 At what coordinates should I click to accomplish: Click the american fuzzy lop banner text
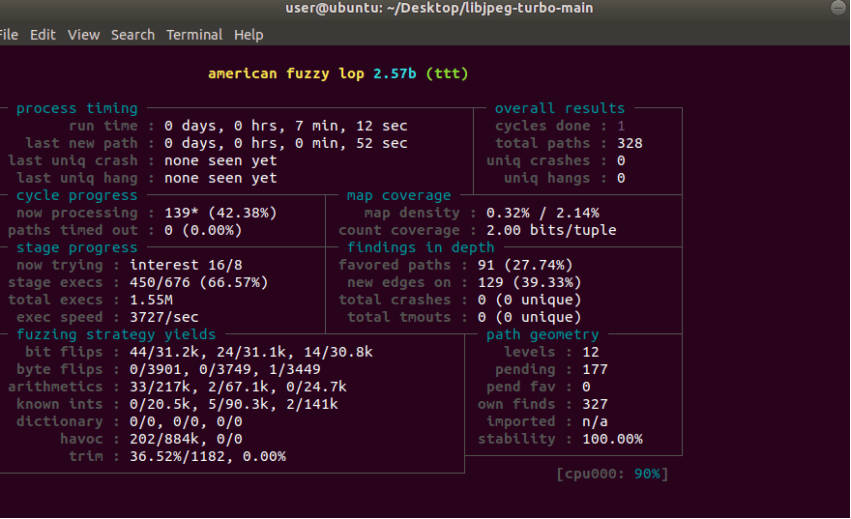click(x=337, y=74)
